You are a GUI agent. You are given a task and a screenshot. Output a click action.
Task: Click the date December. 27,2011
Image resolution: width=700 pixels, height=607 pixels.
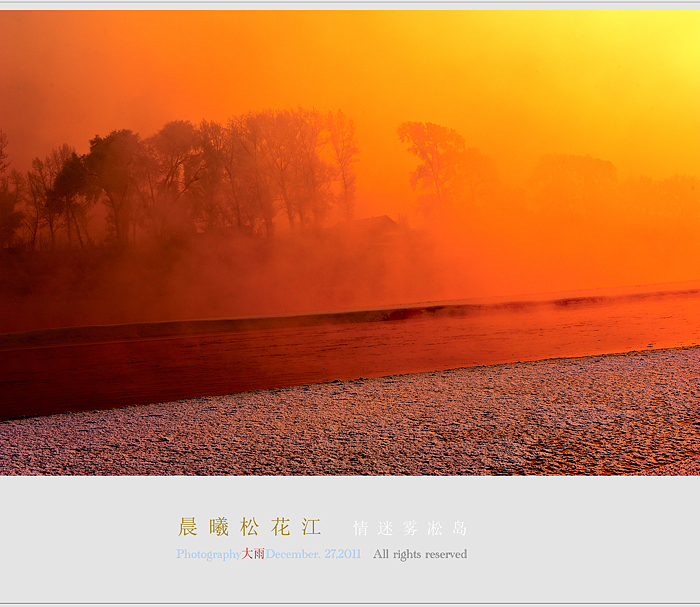pyautogui.click(x=313, y=554)
